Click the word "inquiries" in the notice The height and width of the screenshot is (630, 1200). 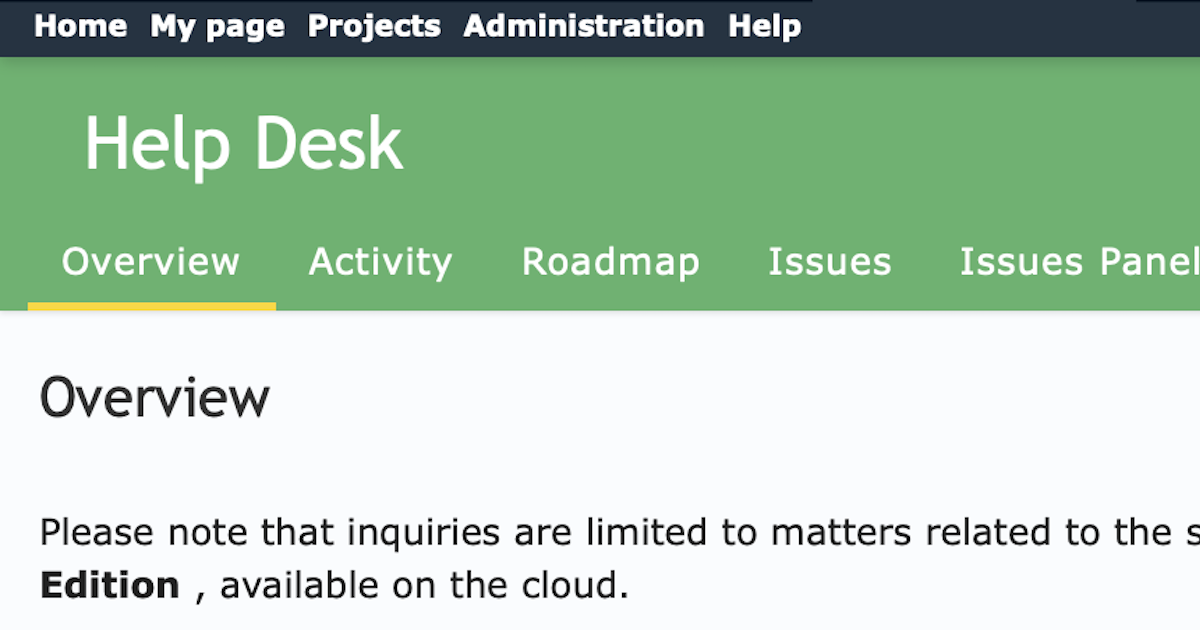(423, 533)
